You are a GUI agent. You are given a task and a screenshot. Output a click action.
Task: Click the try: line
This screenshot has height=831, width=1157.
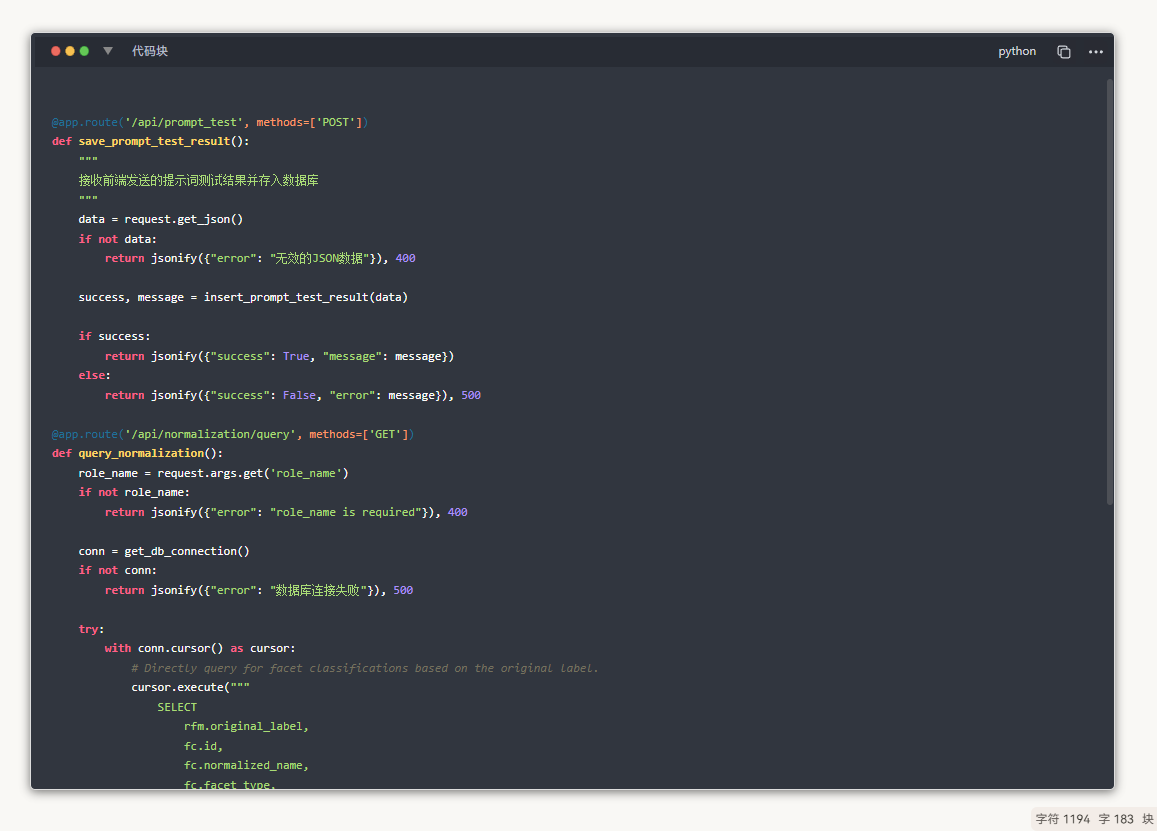[91, 629]
